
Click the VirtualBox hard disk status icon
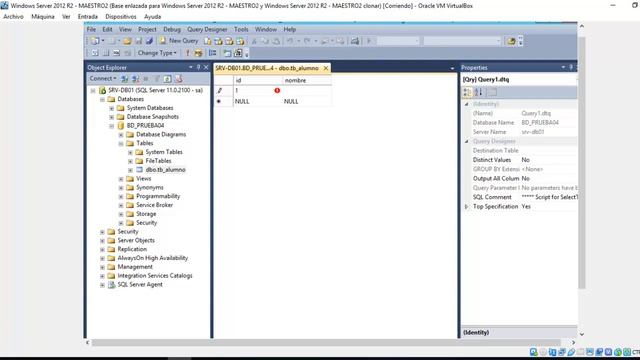pyautogui.click(x=533, y=352)
